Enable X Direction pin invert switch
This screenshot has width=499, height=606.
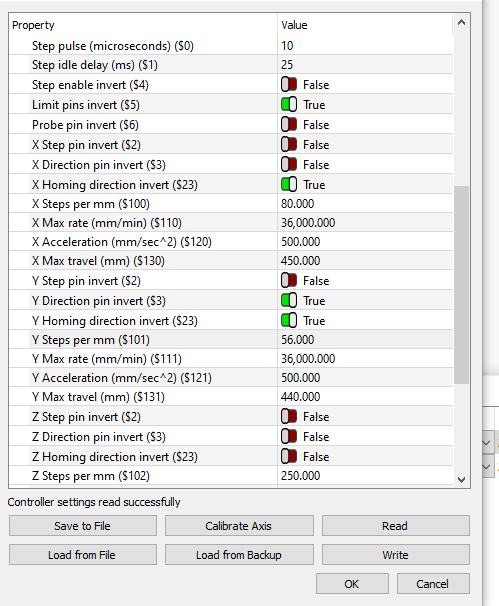289,165
